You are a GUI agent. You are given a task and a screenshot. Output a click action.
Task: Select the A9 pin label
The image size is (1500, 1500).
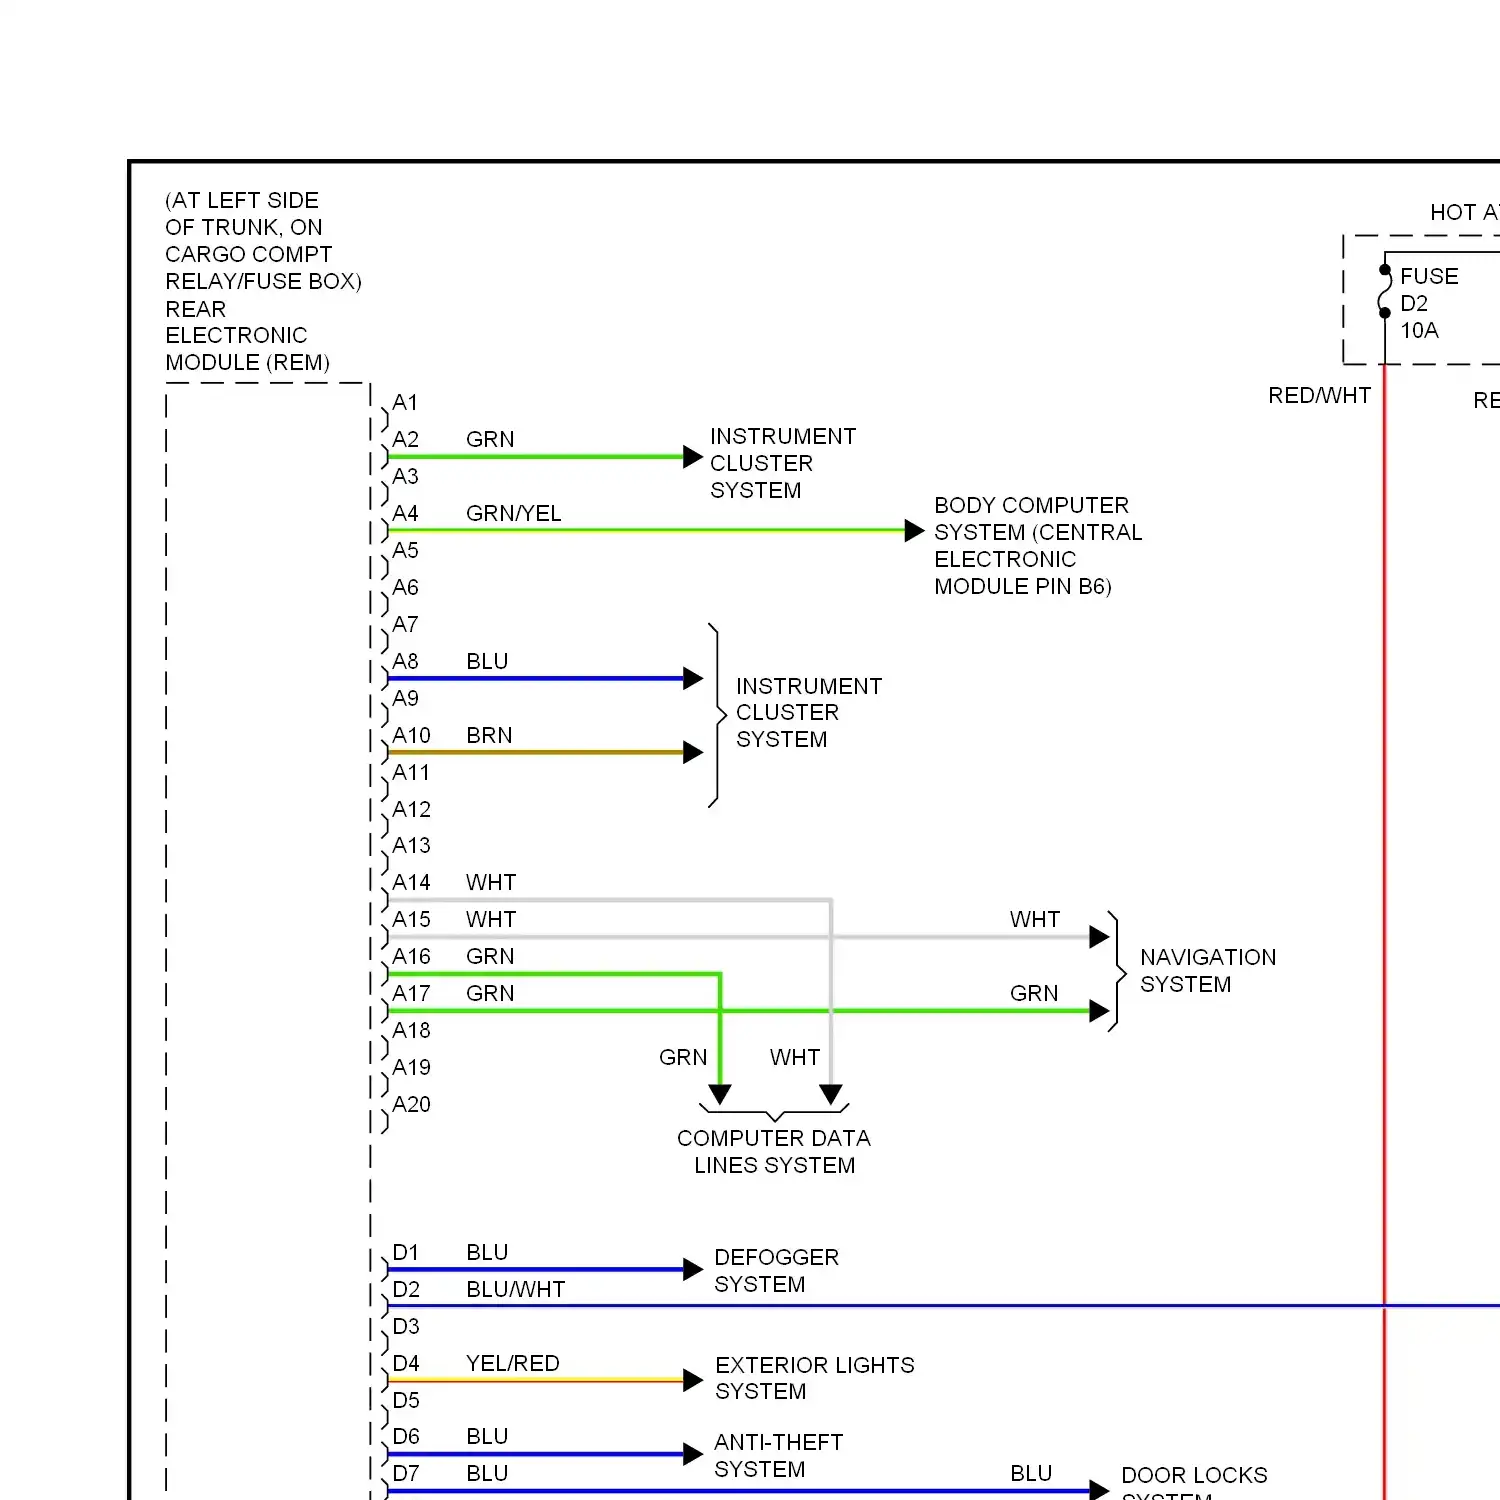click(x=405, y=699)
